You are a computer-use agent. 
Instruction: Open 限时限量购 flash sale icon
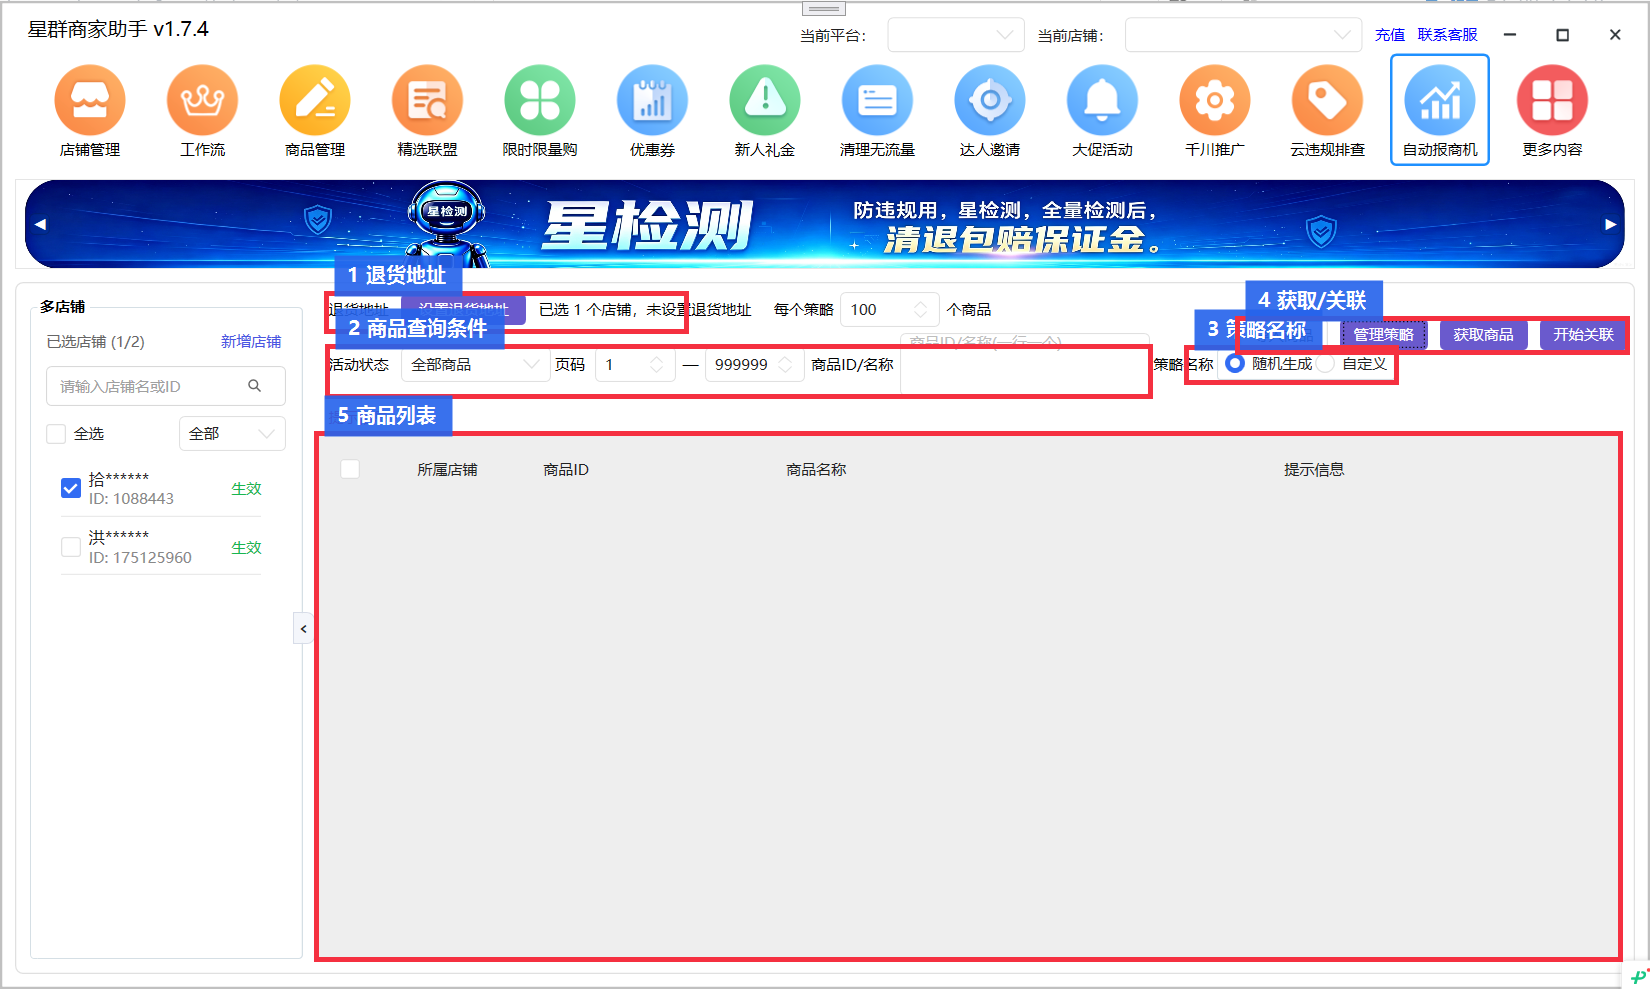(x=540, y=101)
